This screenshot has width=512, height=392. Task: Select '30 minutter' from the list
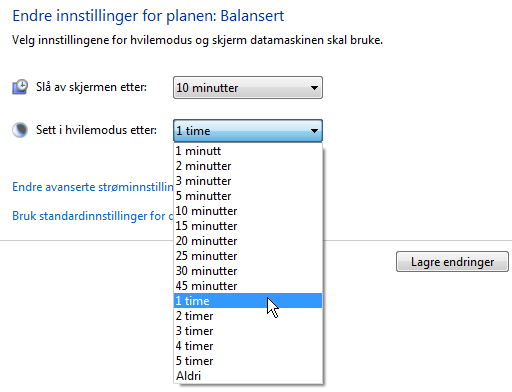coord(248,271)
